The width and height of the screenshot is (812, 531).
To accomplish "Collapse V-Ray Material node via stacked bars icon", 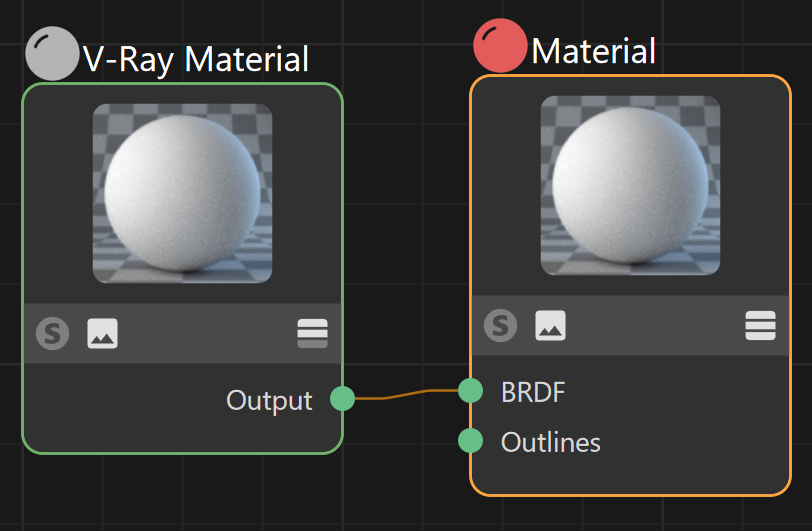I will coord(312,333).
